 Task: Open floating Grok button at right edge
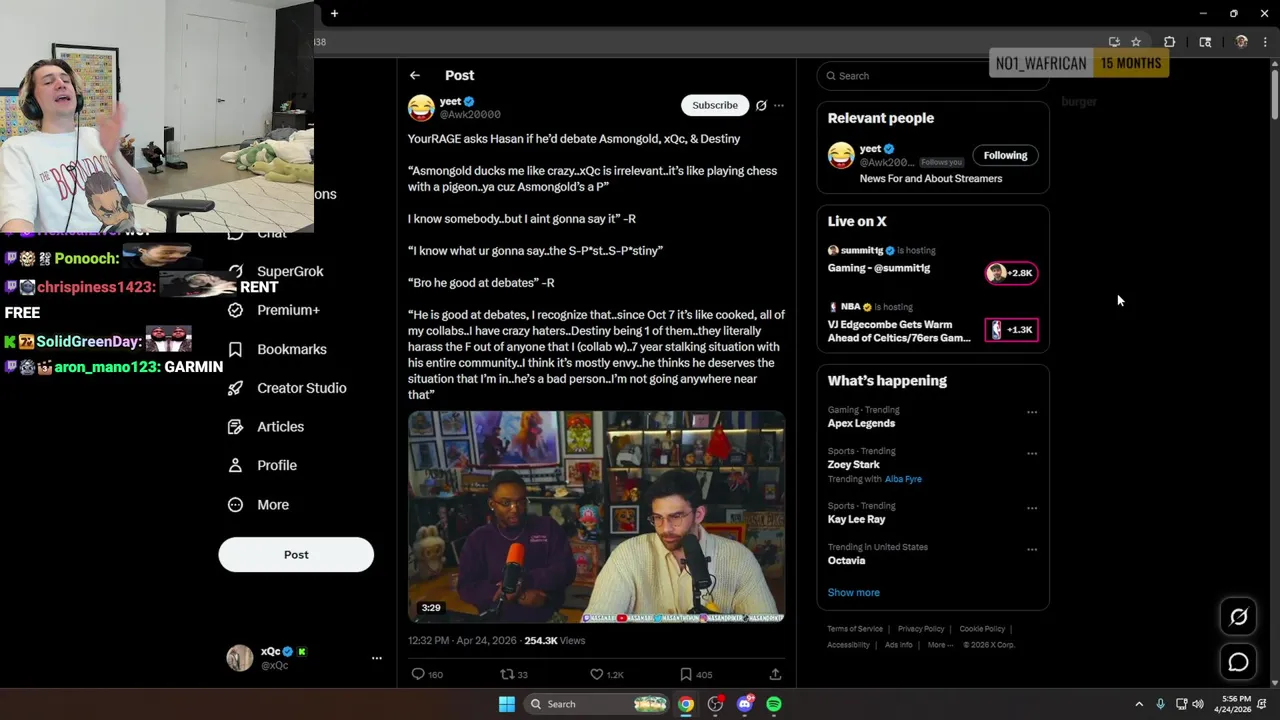(1238, 617)
